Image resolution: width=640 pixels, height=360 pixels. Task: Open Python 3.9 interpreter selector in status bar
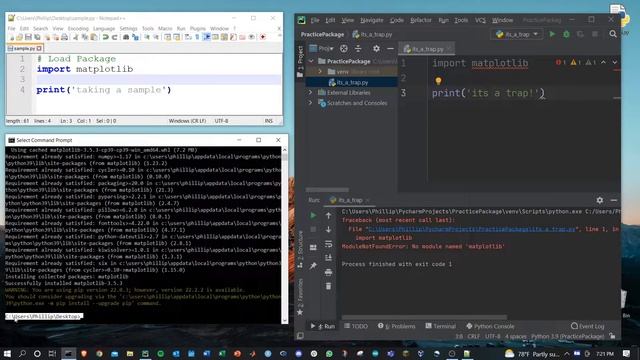(x=567, y=336)
